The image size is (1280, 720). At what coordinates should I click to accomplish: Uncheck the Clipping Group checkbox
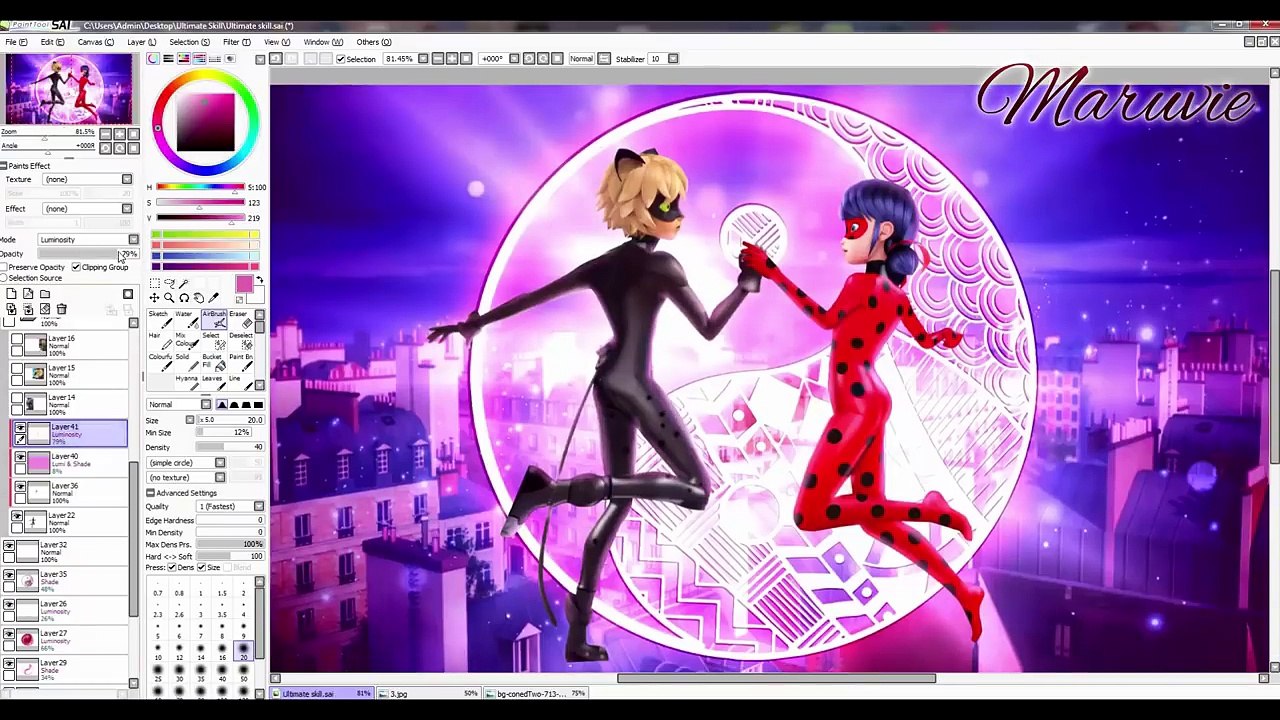coord(76,268)
